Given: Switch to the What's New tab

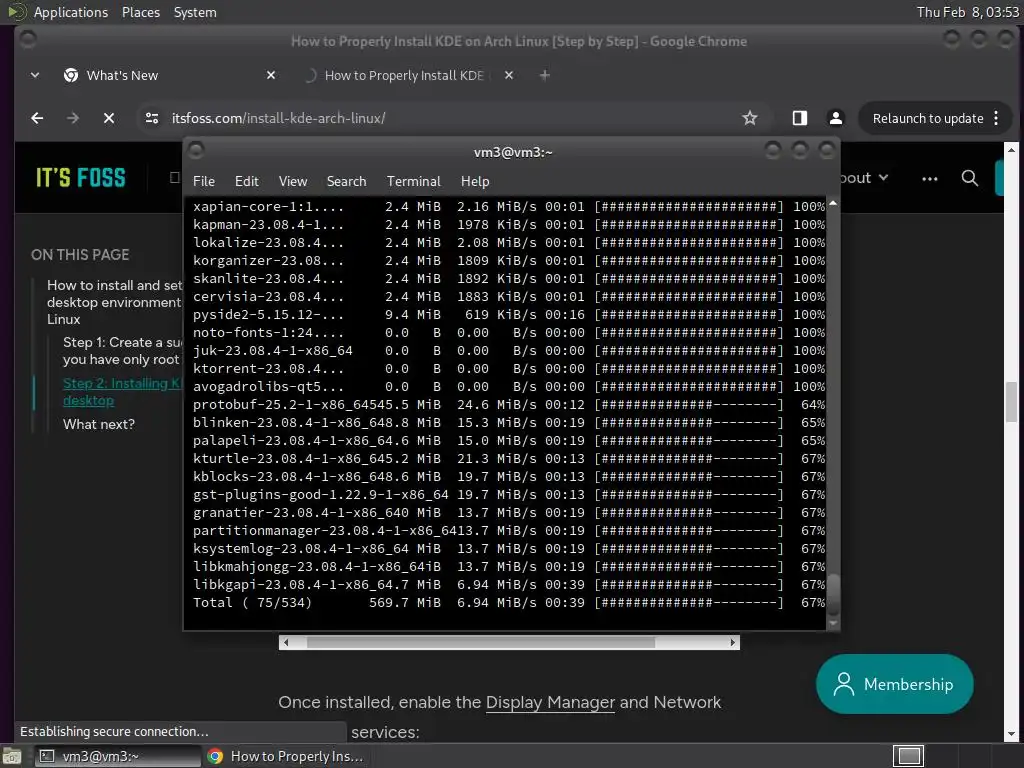Looking at the screenshot, I should point(170,75).
